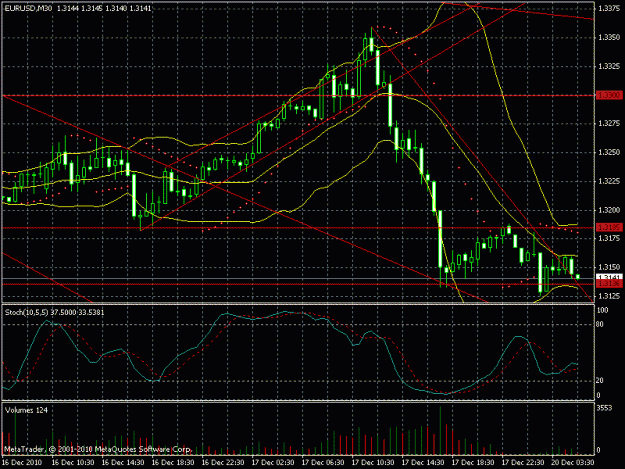Click the 16 Dec 2010 time label

tap(22, 463)
